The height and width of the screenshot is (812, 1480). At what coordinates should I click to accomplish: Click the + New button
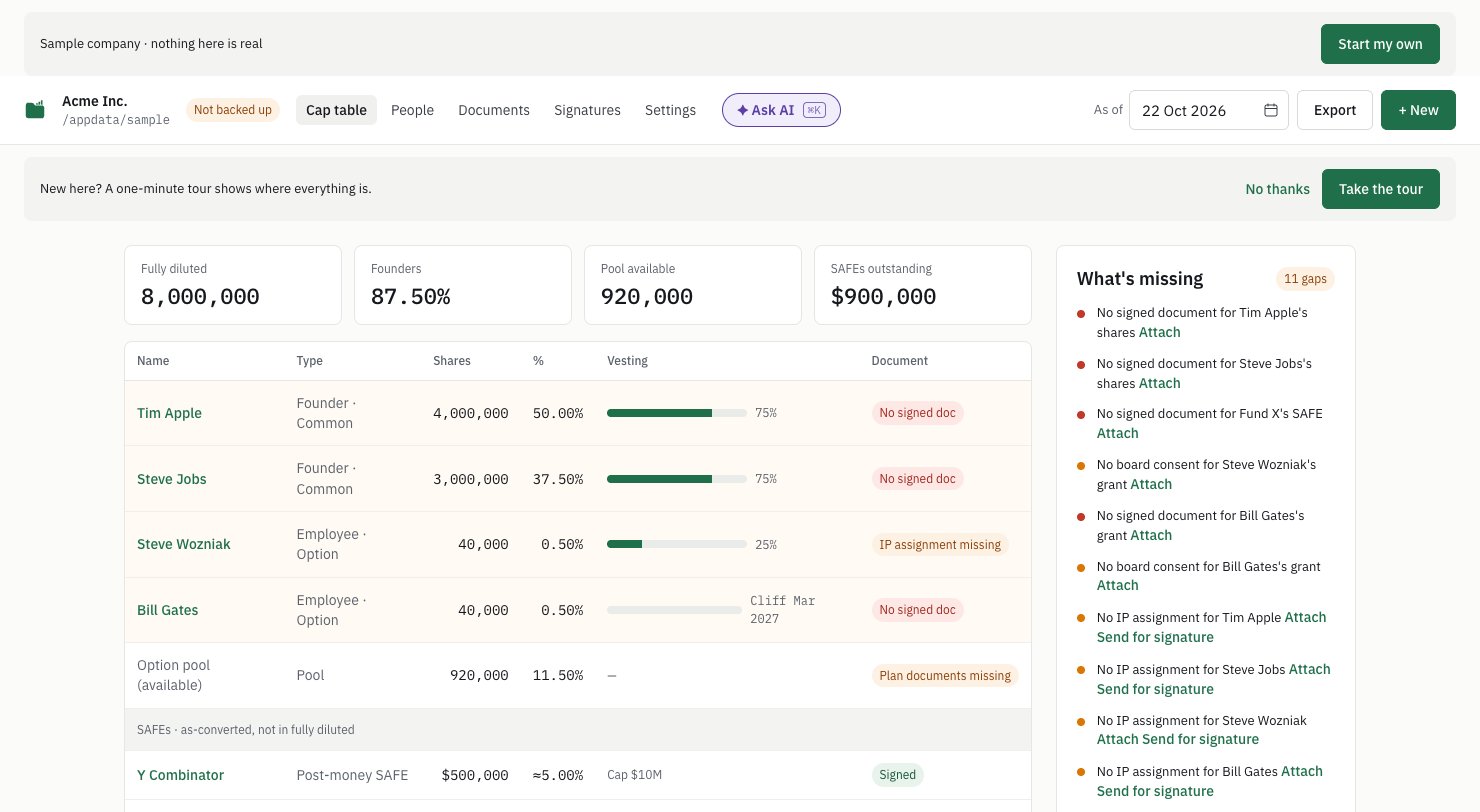[1418, 110]
